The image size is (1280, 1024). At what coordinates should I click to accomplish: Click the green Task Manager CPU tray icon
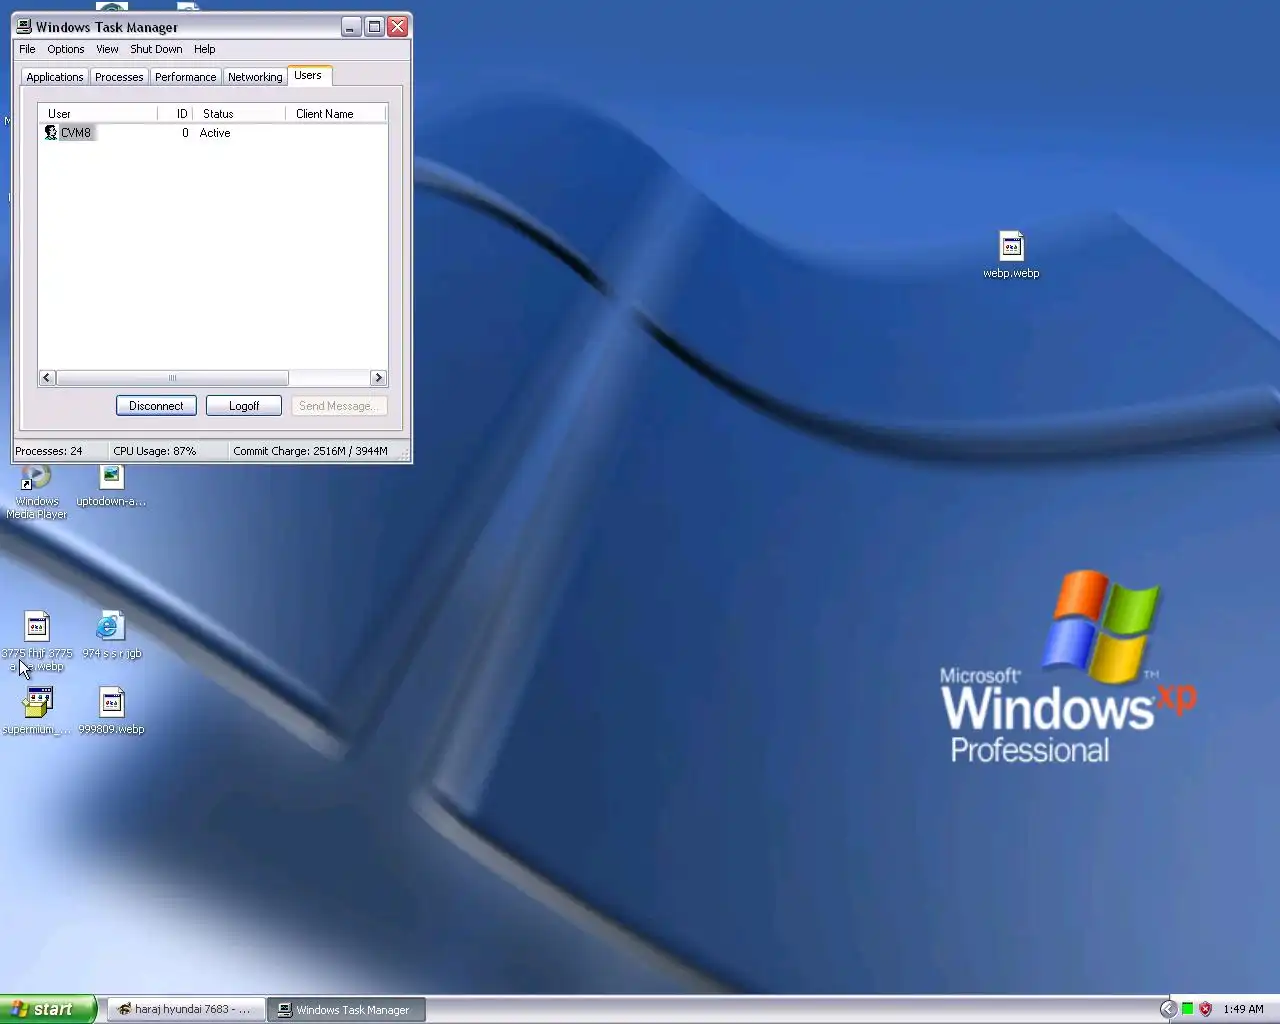click(1187, 1009)
